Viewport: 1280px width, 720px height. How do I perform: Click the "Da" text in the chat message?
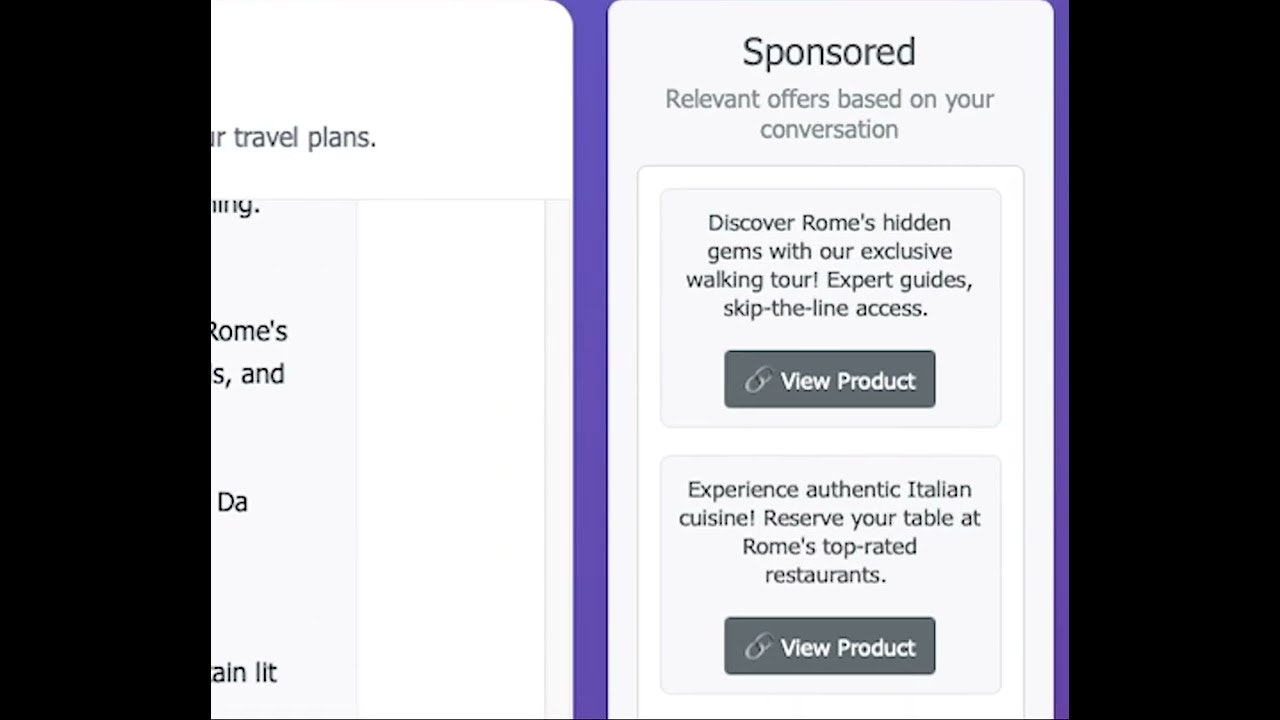coord(232,502)
